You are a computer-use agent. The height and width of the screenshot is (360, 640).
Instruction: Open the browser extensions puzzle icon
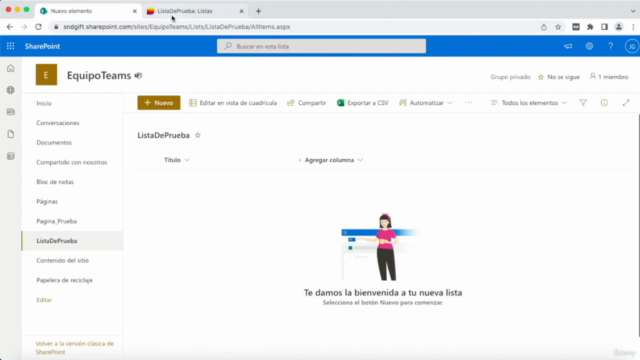click(590, 27)
